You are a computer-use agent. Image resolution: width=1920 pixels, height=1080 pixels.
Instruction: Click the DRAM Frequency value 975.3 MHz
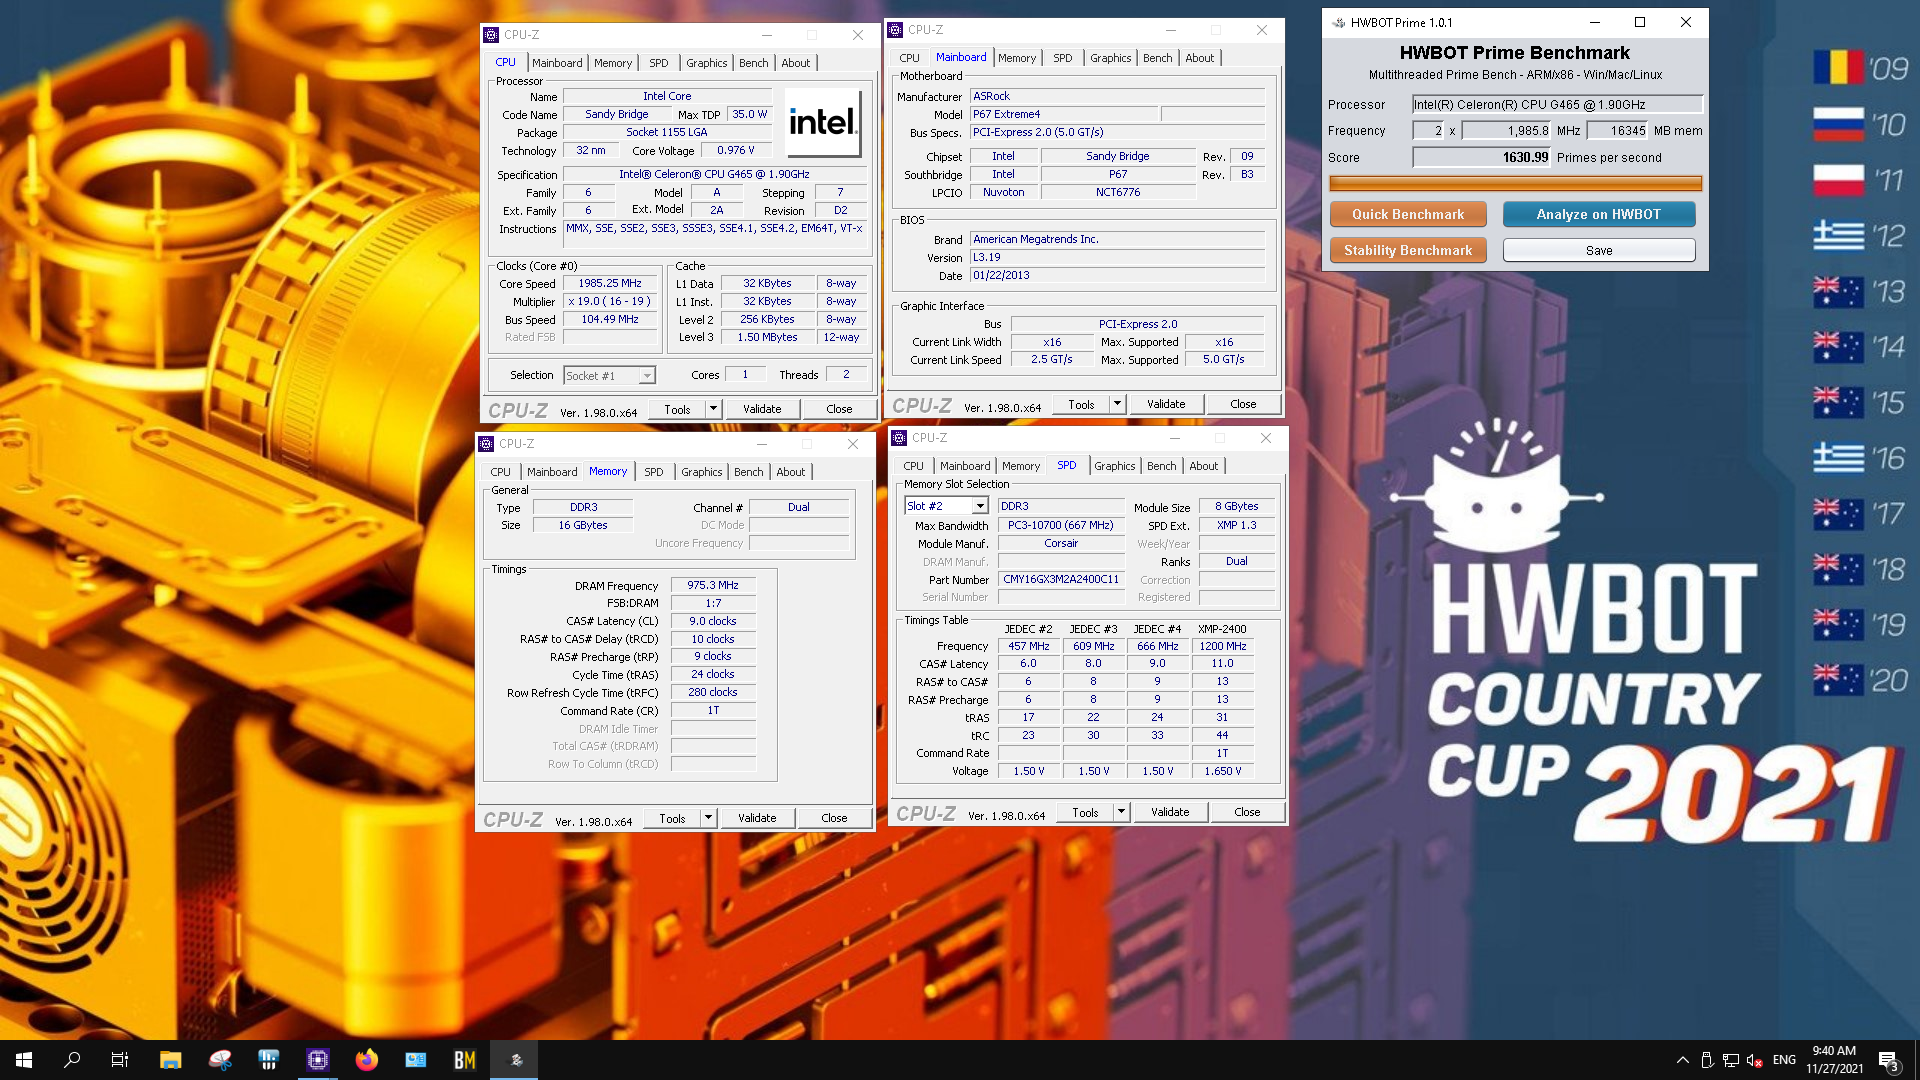coord(713,585)
